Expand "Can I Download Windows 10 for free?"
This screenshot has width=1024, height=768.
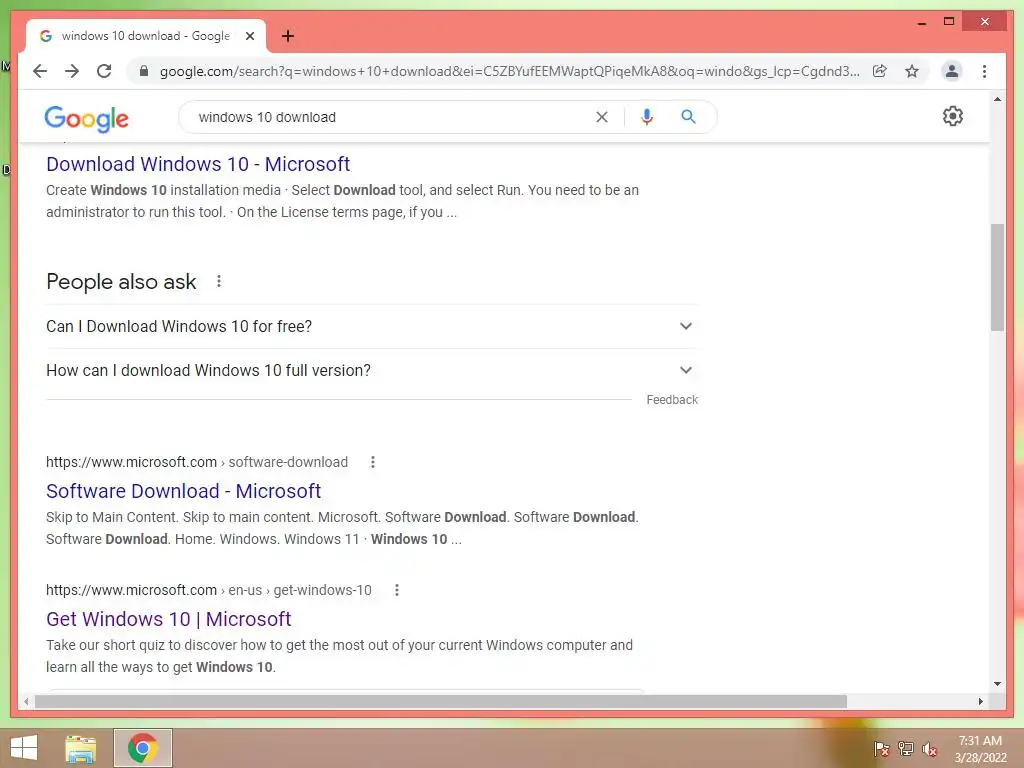372,326
